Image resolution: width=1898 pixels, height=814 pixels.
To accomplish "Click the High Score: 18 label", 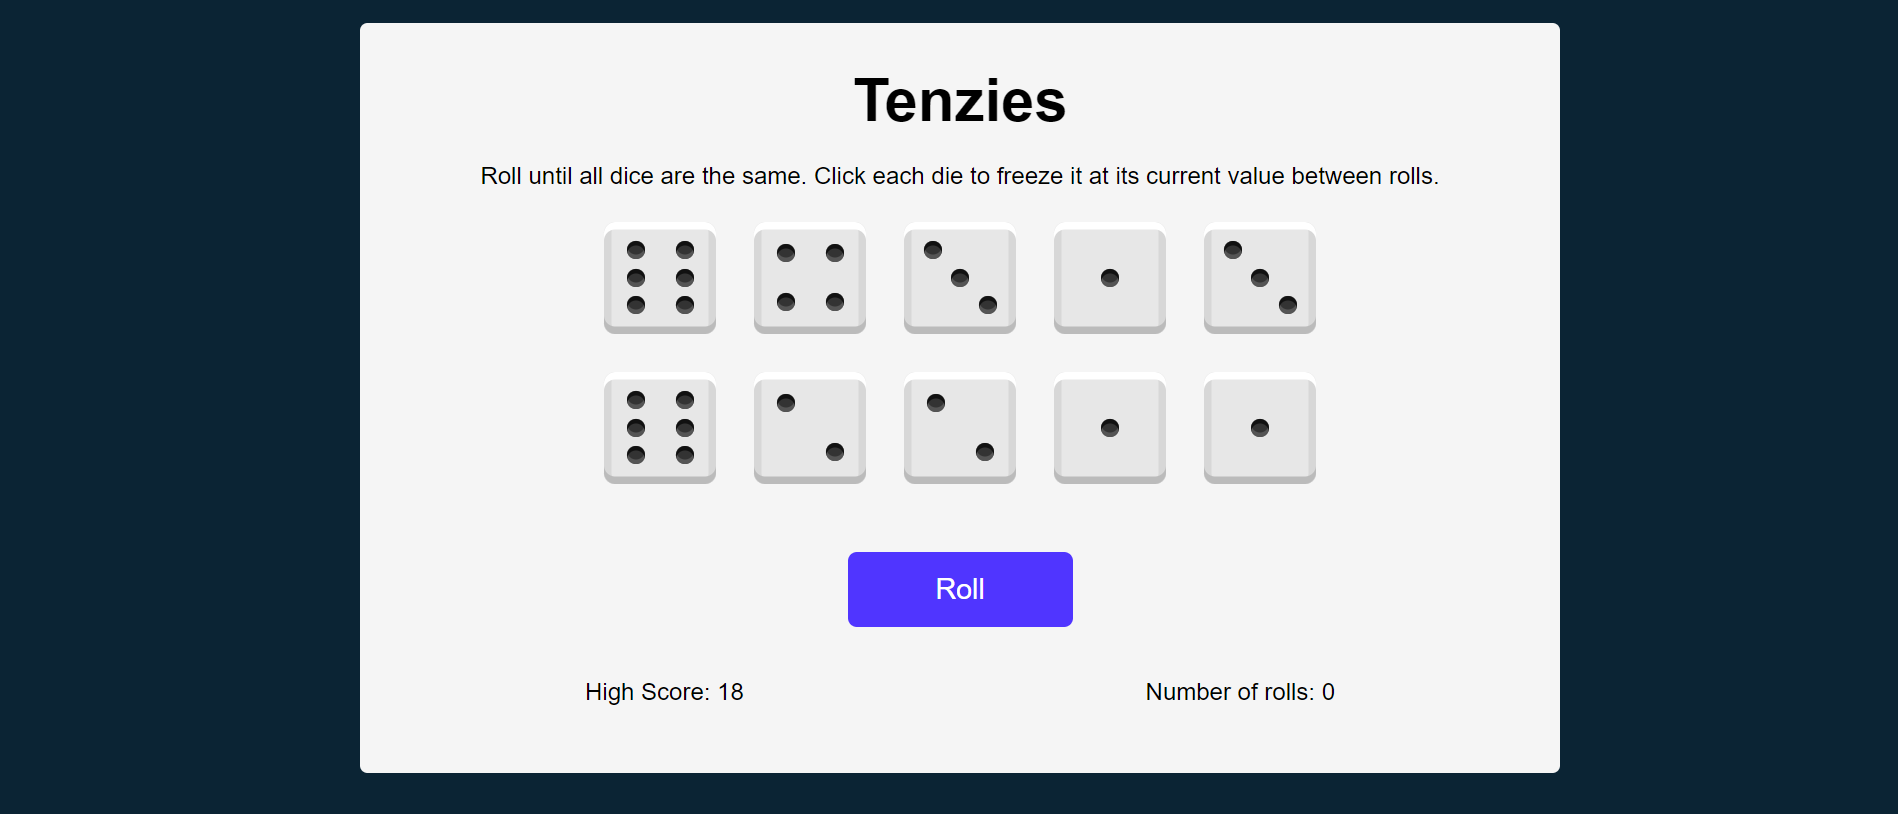I will point(664,691).
